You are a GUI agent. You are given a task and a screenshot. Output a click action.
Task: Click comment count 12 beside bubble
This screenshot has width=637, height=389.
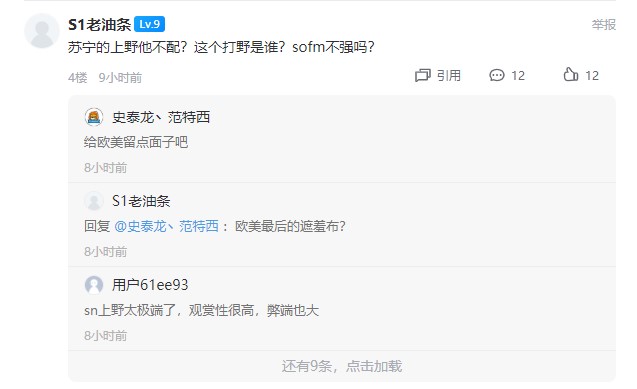(518, 76)
